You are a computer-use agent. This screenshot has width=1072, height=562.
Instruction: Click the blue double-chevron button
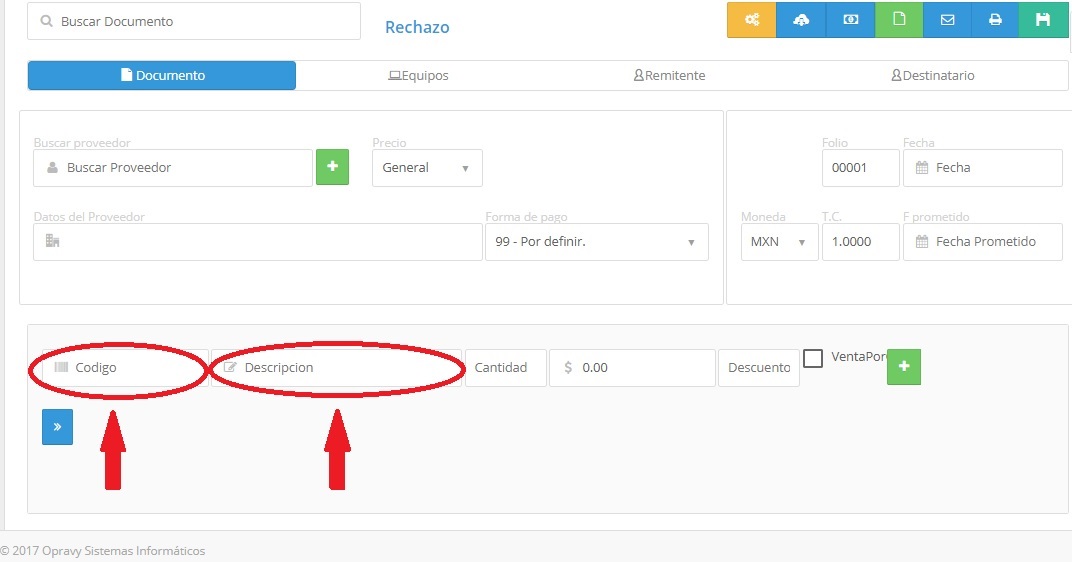[57, 427]
